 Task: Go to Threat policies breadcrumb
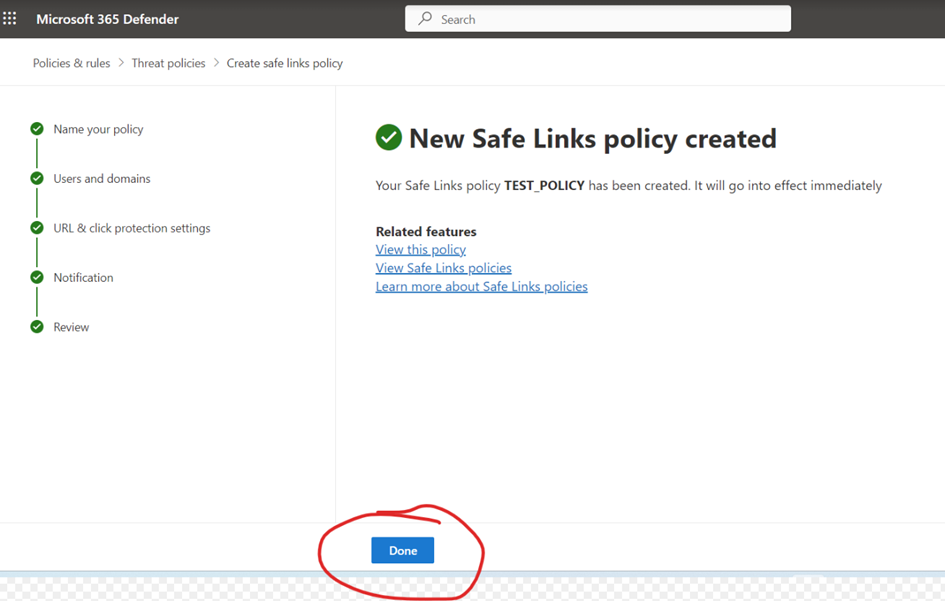pyautogui.click(x=168, y=63)
